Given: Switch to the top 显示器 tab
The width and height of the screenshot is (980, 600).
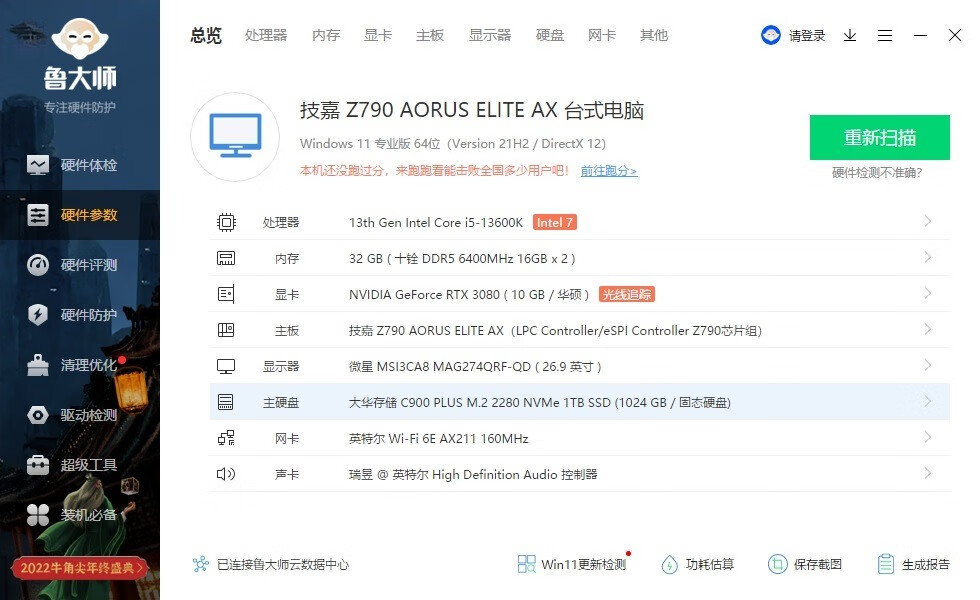Looking at the screenshot, I should click(490, 36).
